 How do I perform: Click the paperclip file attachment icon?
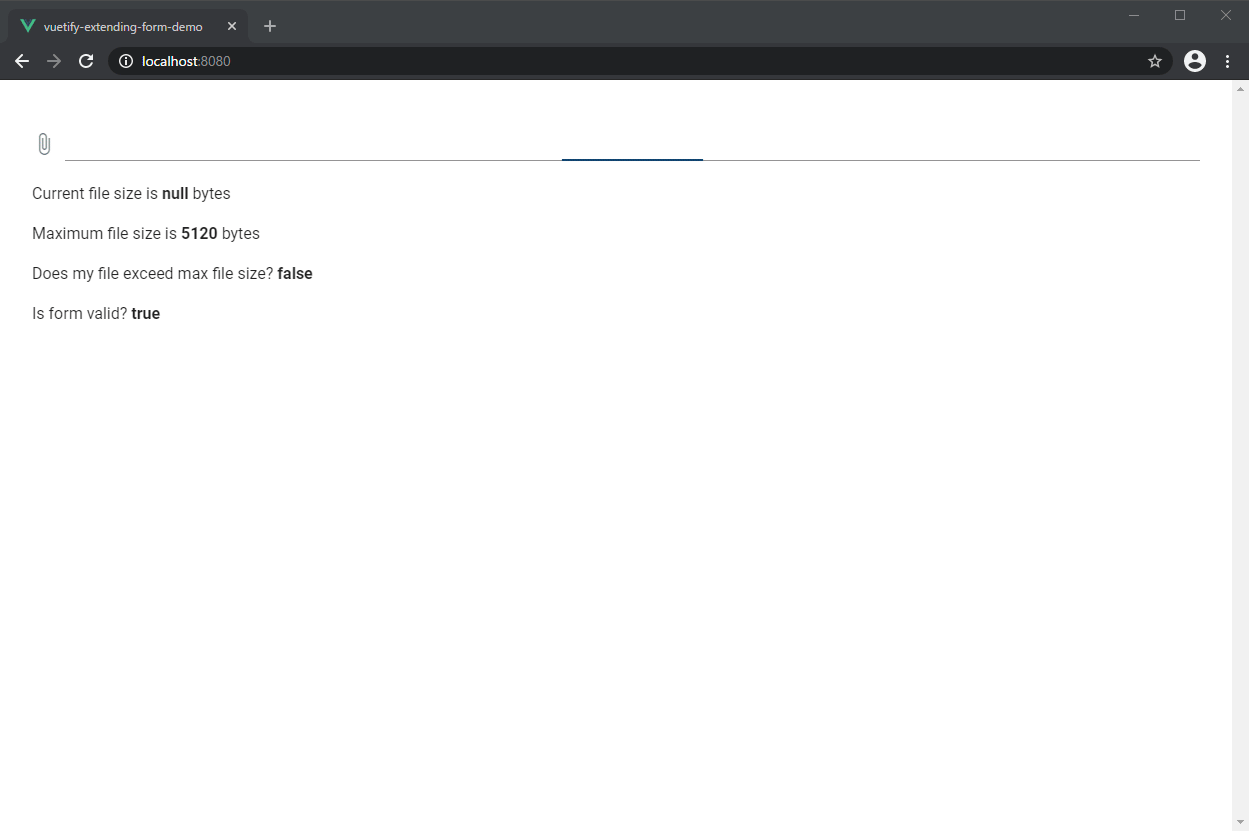click(44, 144)
